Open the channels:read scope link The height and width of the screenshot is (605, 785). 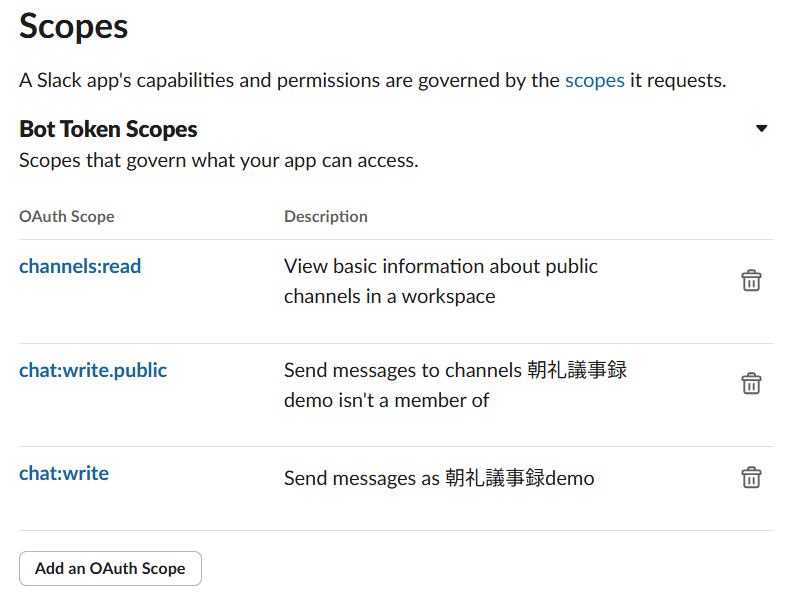[80, 266]
